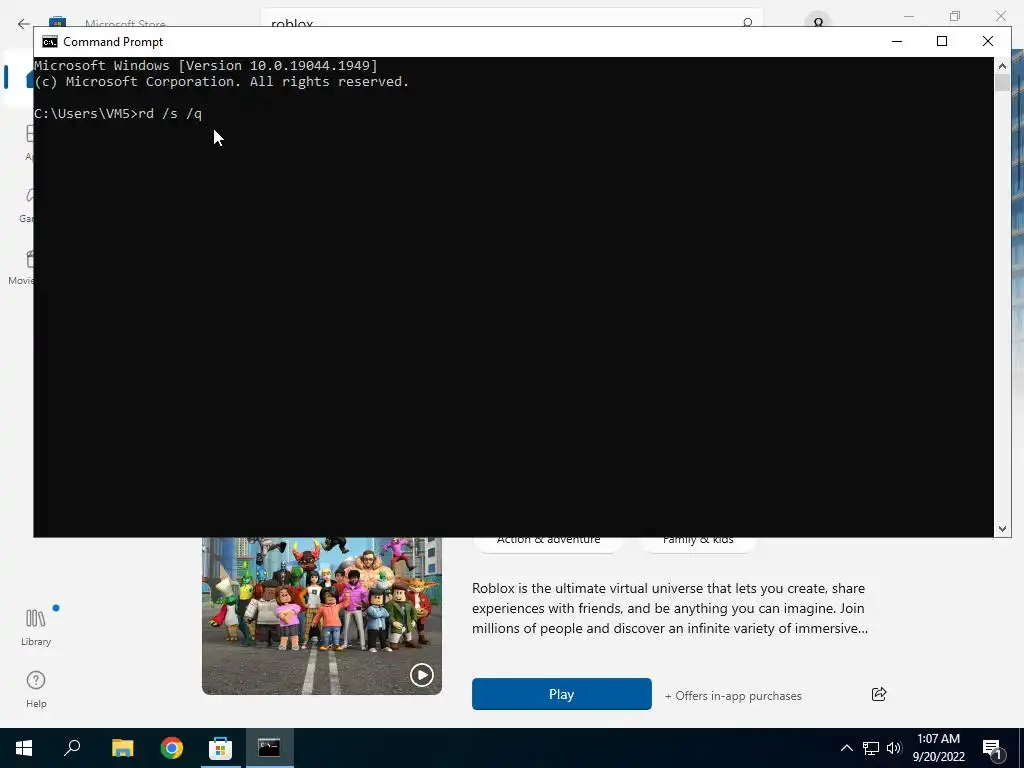Open the Windows Start menu
The image size is (1024, 768).
(x=24, y=748)
